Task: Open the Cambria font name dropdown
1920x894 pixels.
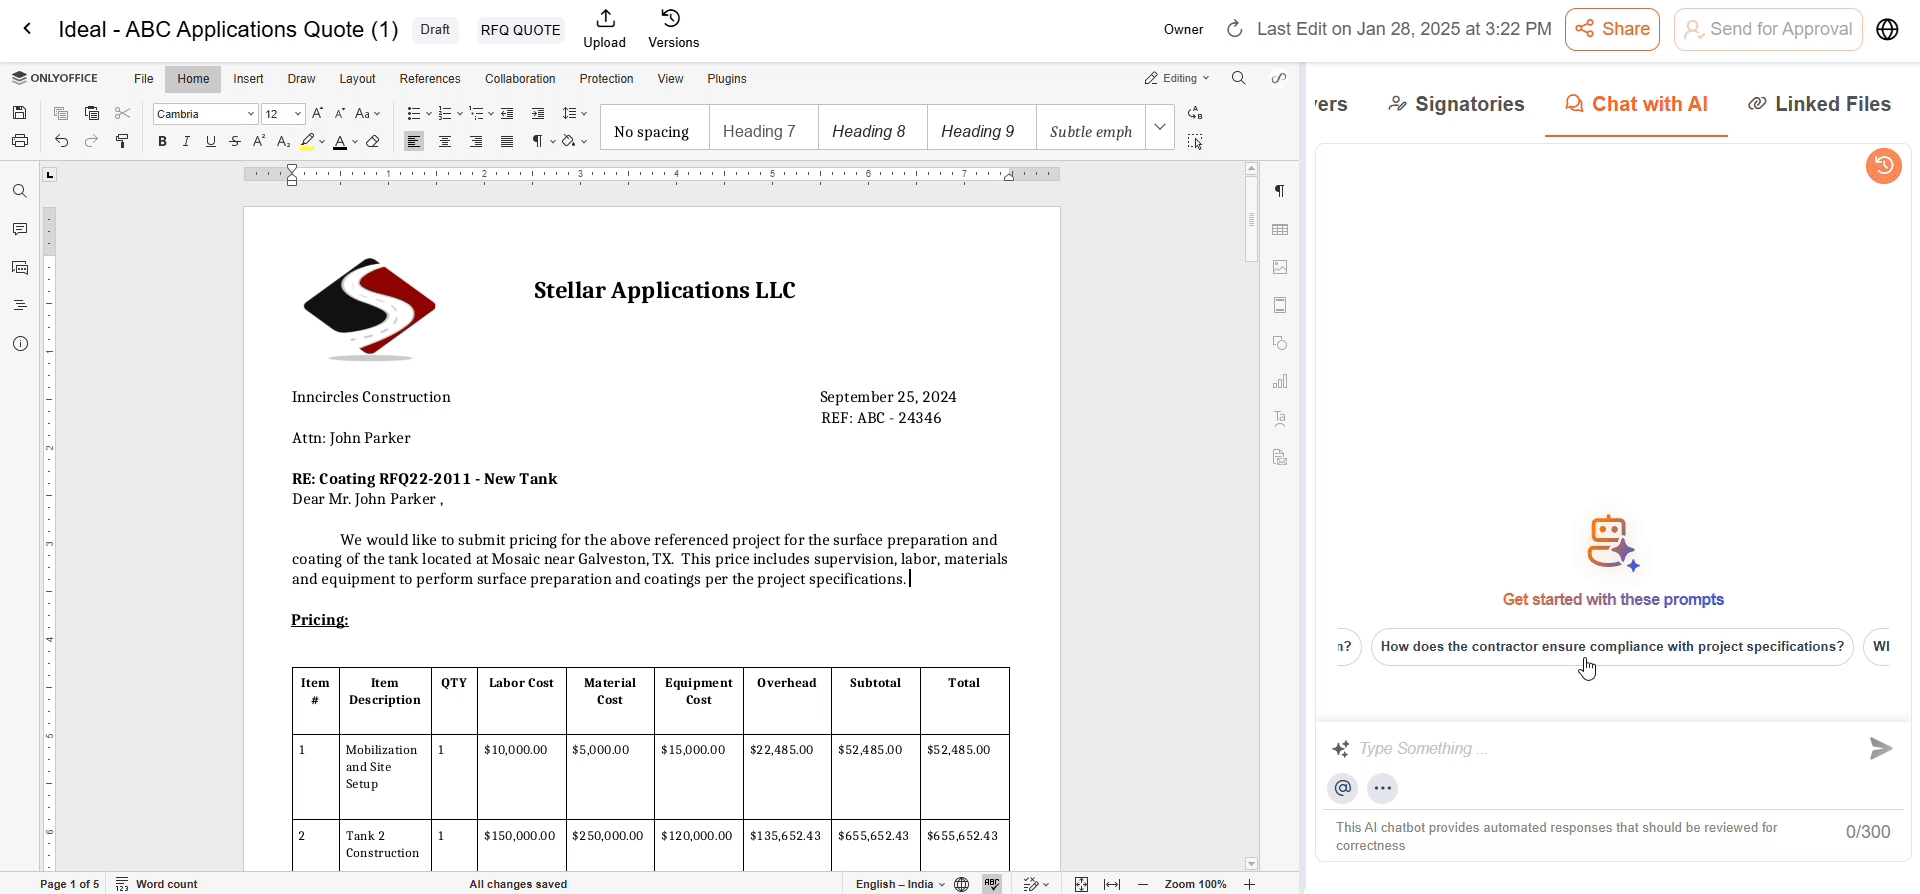Action: coord(250,114)
